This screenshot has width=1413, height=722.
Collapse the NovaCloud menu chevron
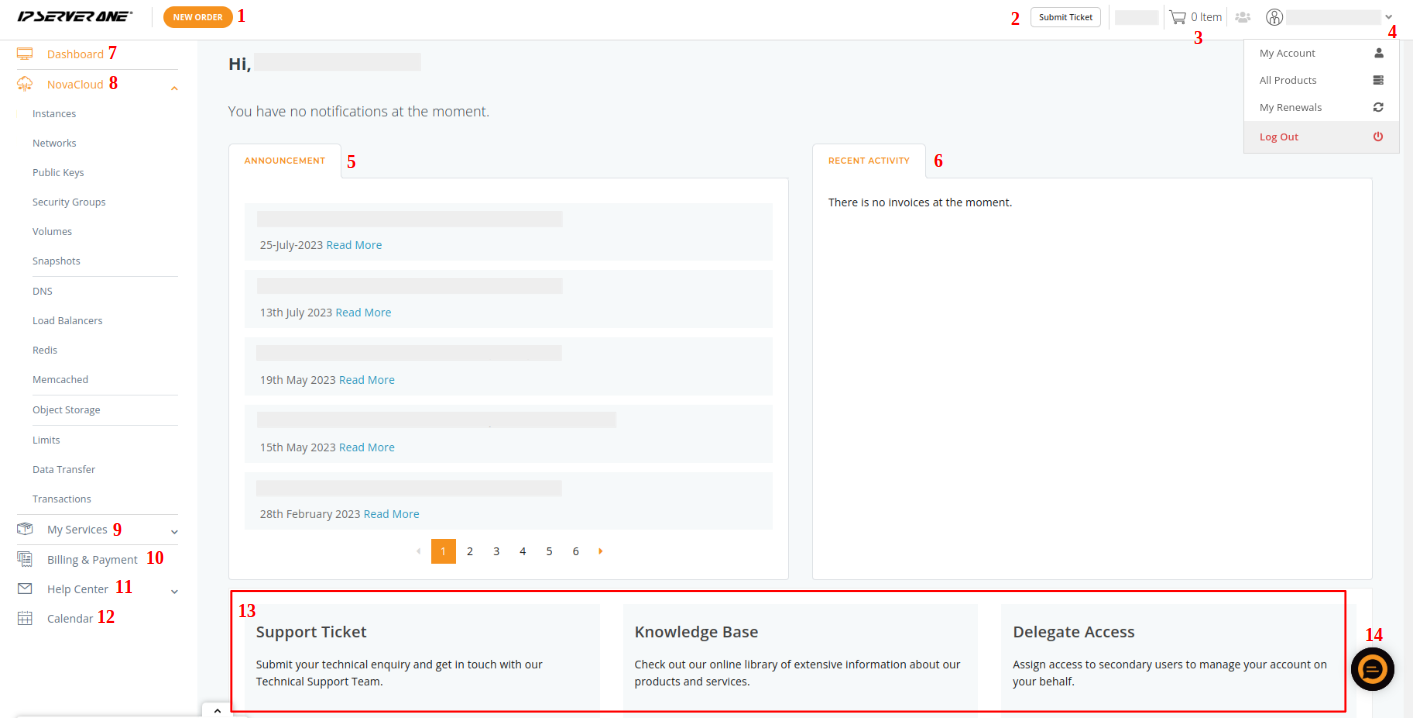pyautogui.click(x=174, y=88)
